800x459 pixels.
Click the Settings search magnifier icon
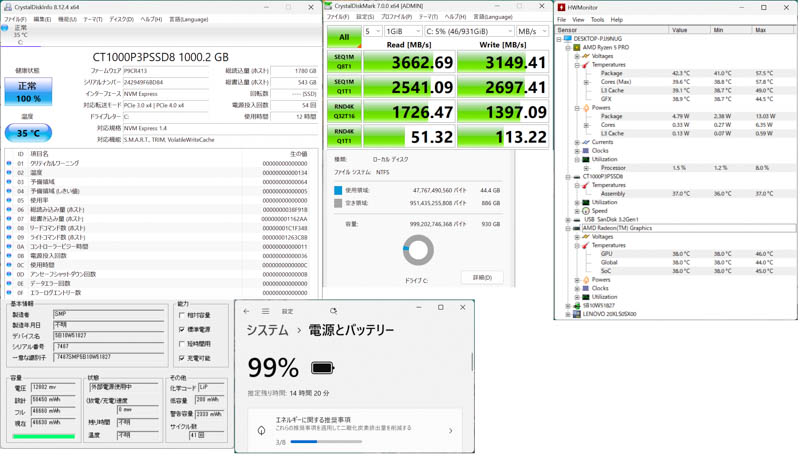pyautogui.click(x=333, y=311)
